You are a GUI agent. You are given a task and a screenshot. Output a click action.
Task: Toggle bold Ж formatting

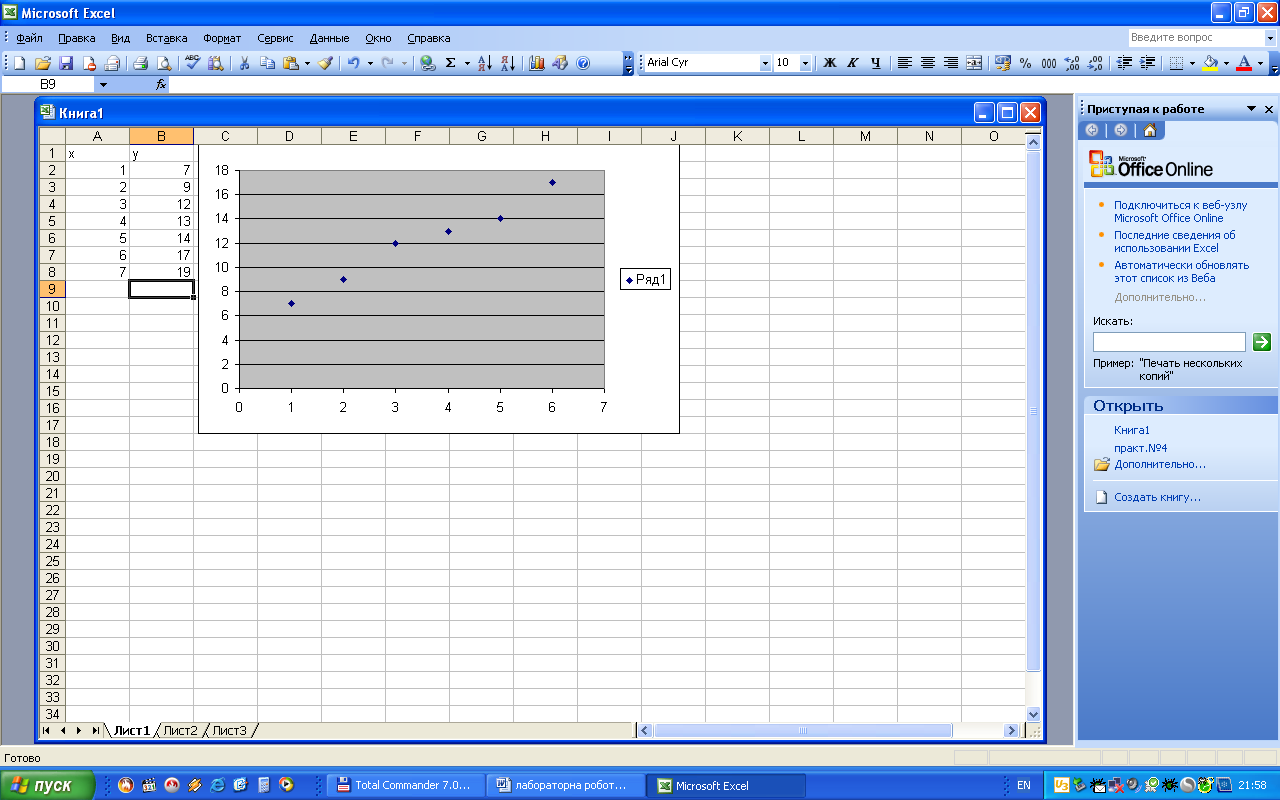pos(829,63)
